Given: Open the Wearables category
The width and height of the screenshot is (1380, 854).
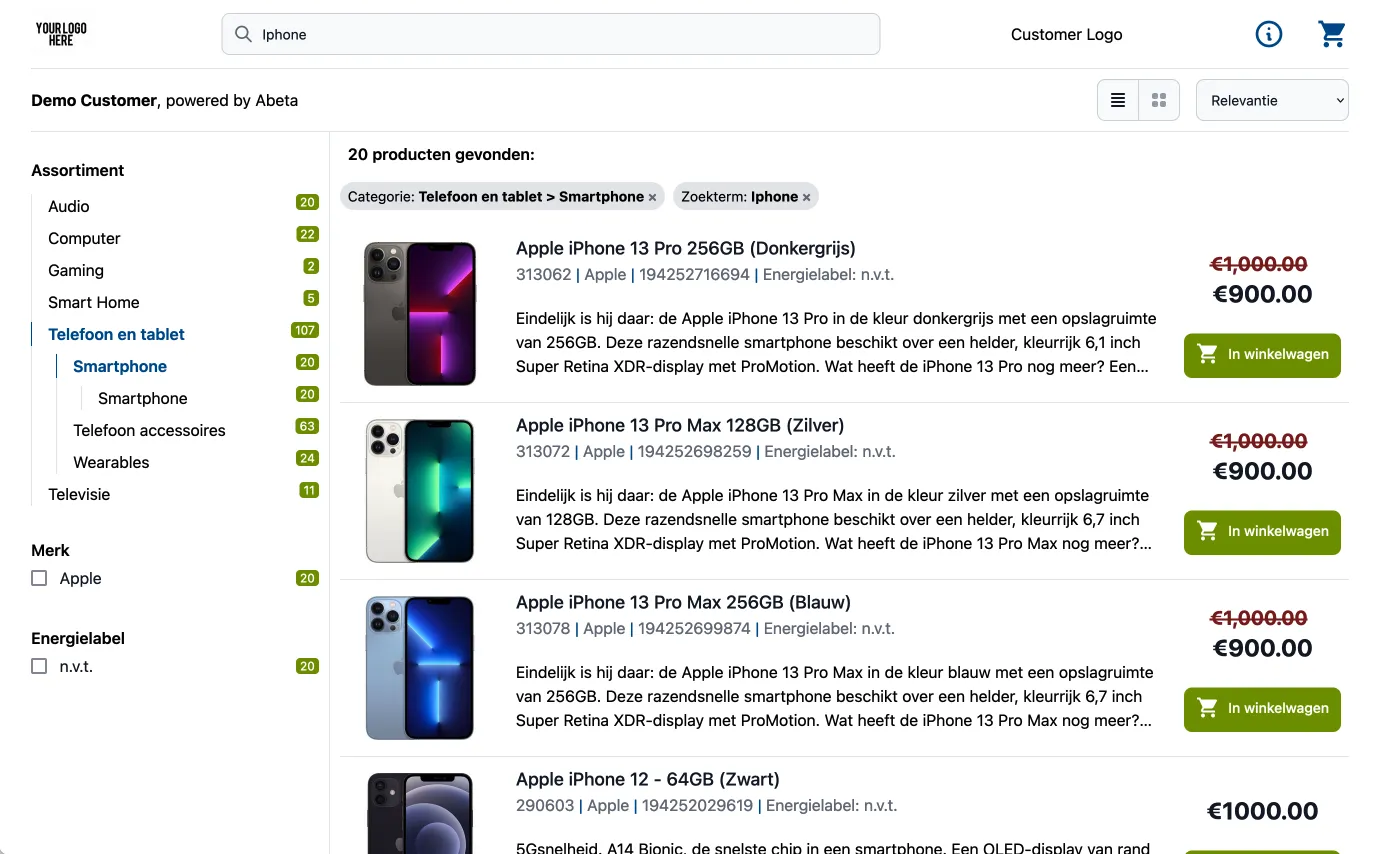Looking at the screenshot, I should click(111, 462).
